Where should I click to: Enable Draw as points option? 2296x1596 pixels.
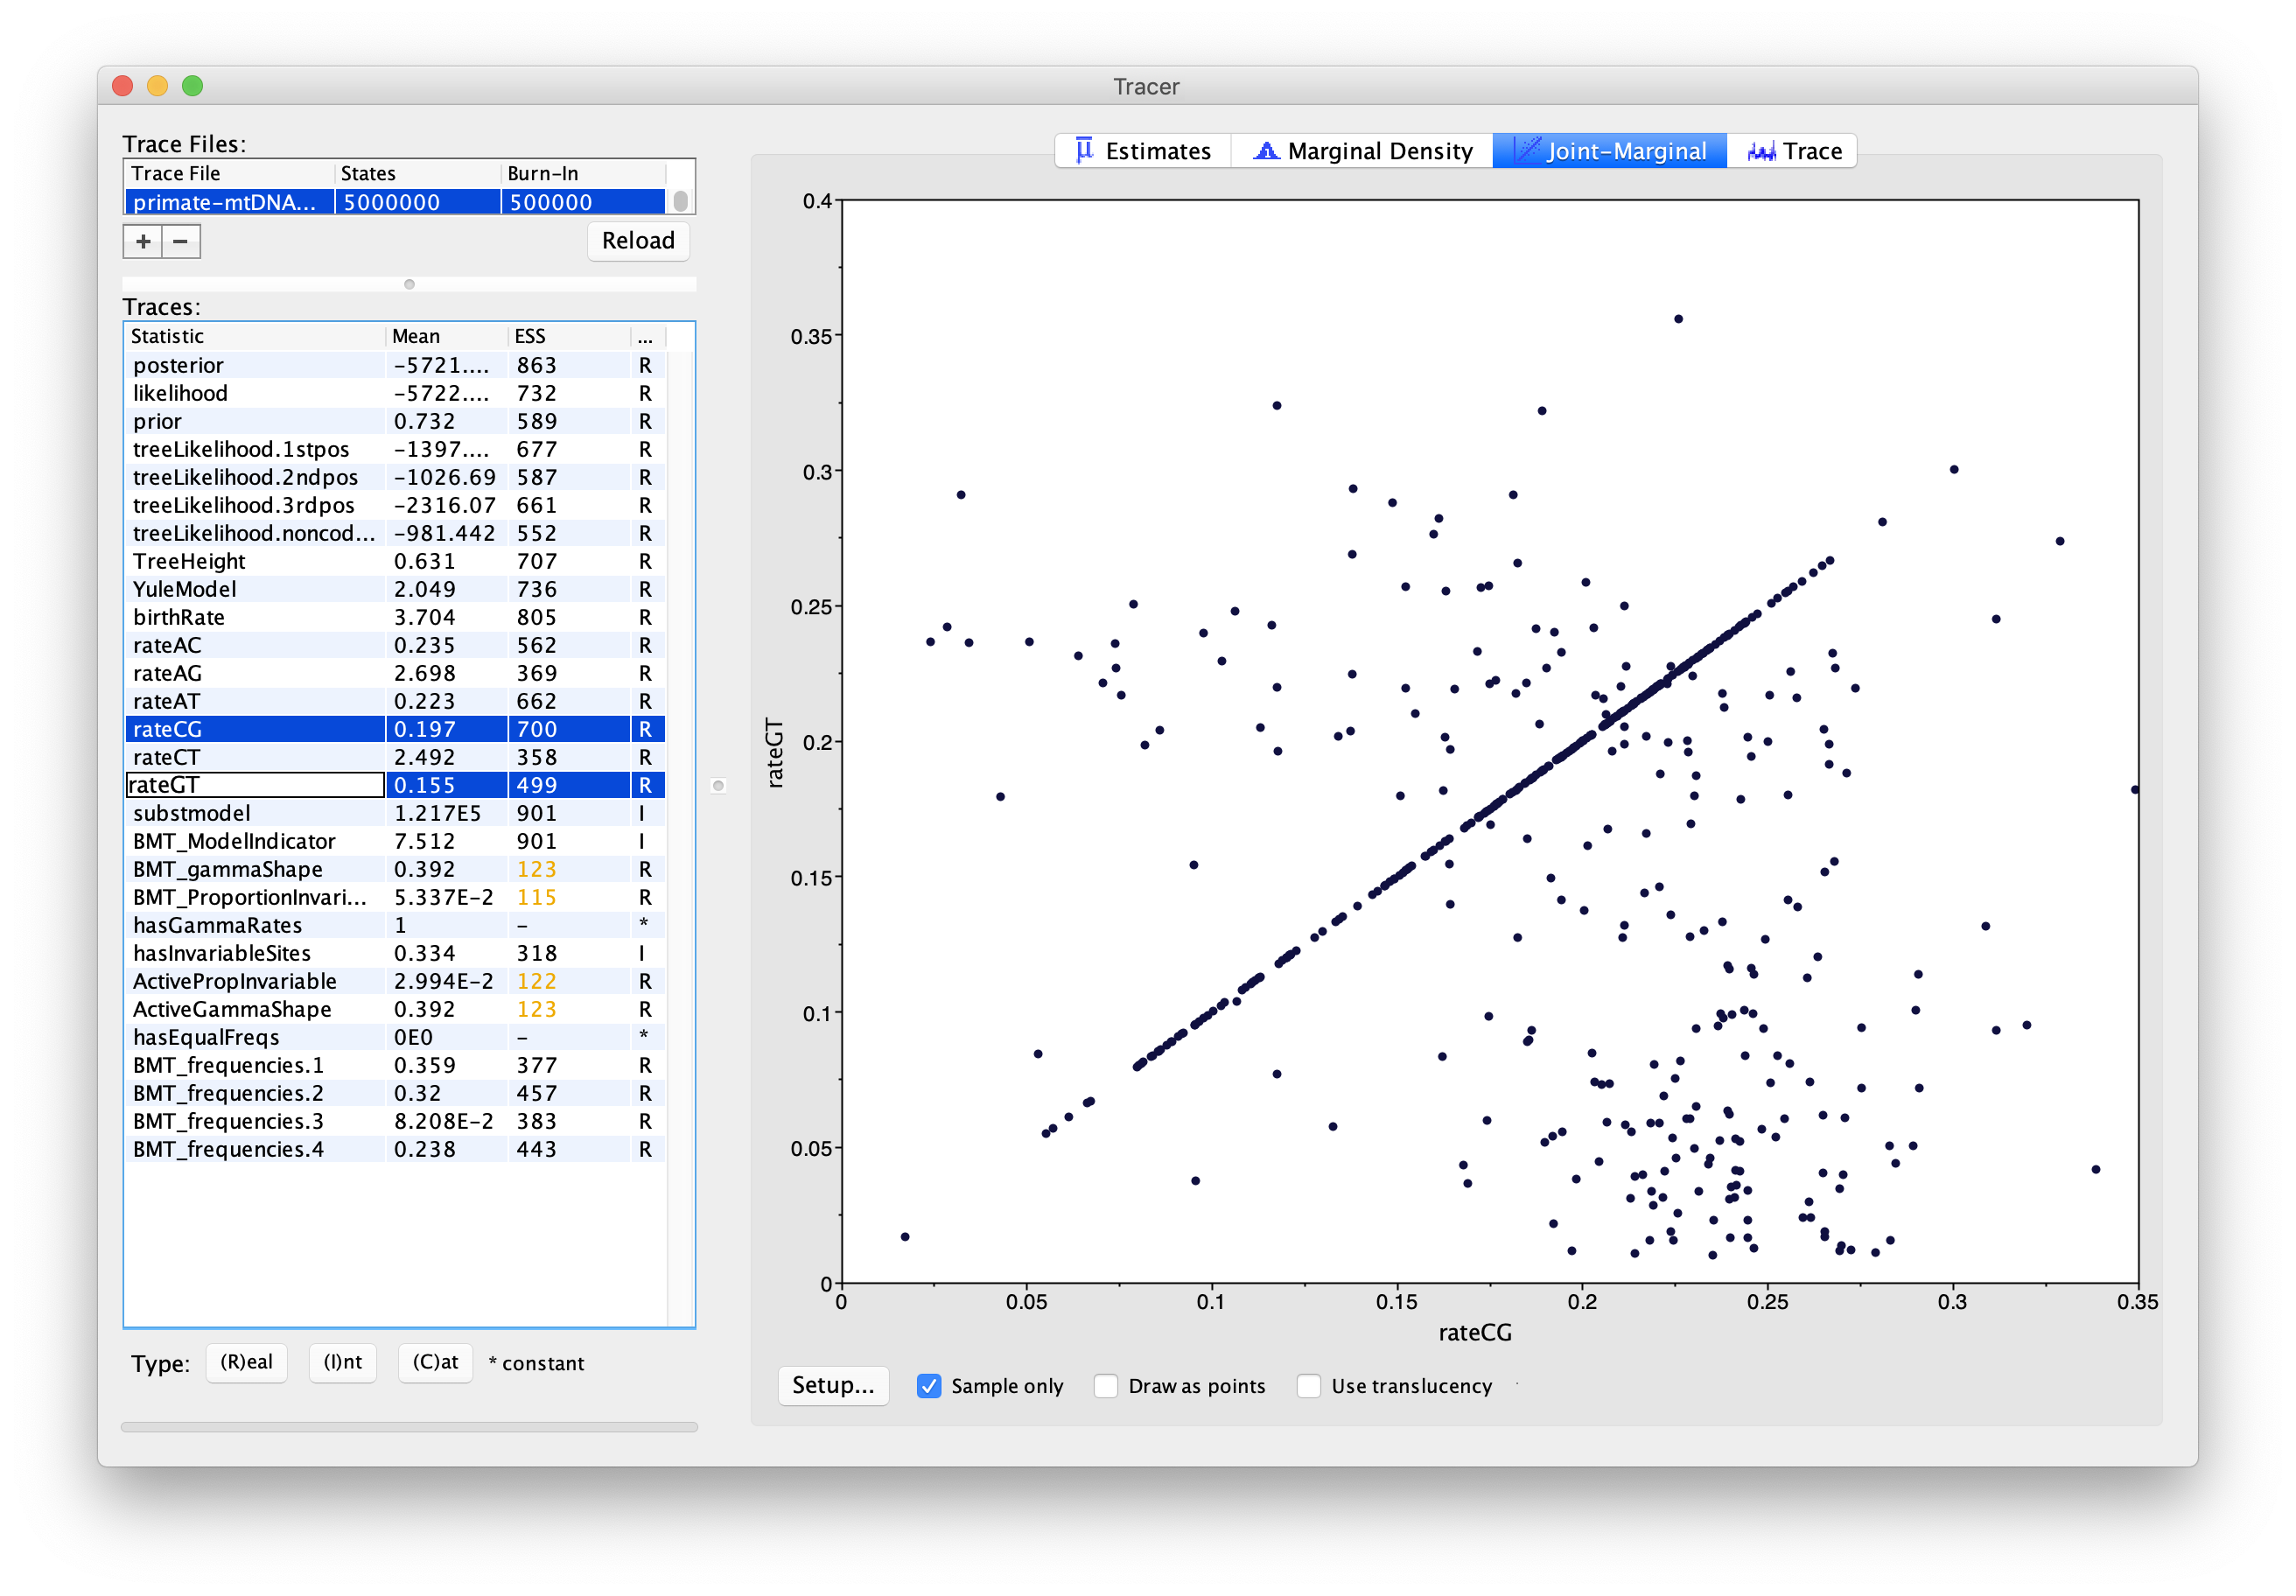tap(1106, 1386)
